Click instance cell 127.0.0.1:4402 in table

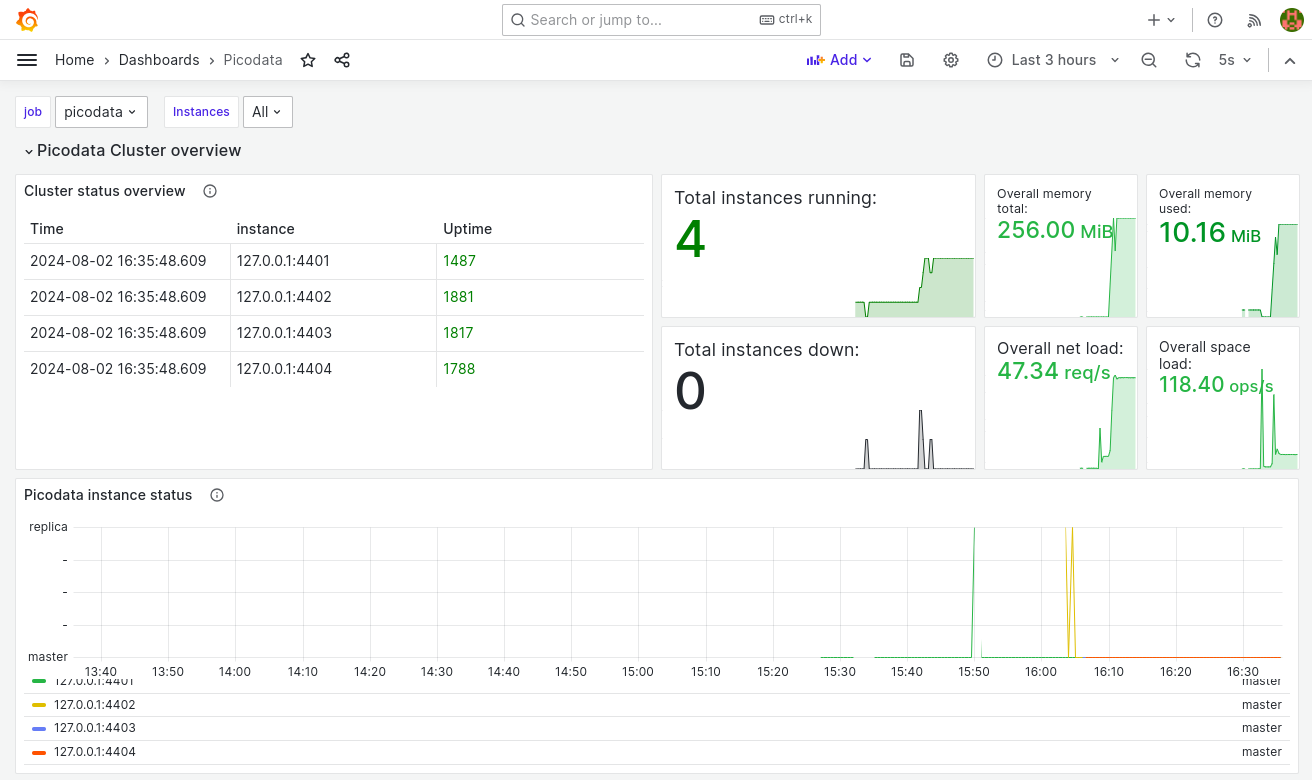(284, 297)
